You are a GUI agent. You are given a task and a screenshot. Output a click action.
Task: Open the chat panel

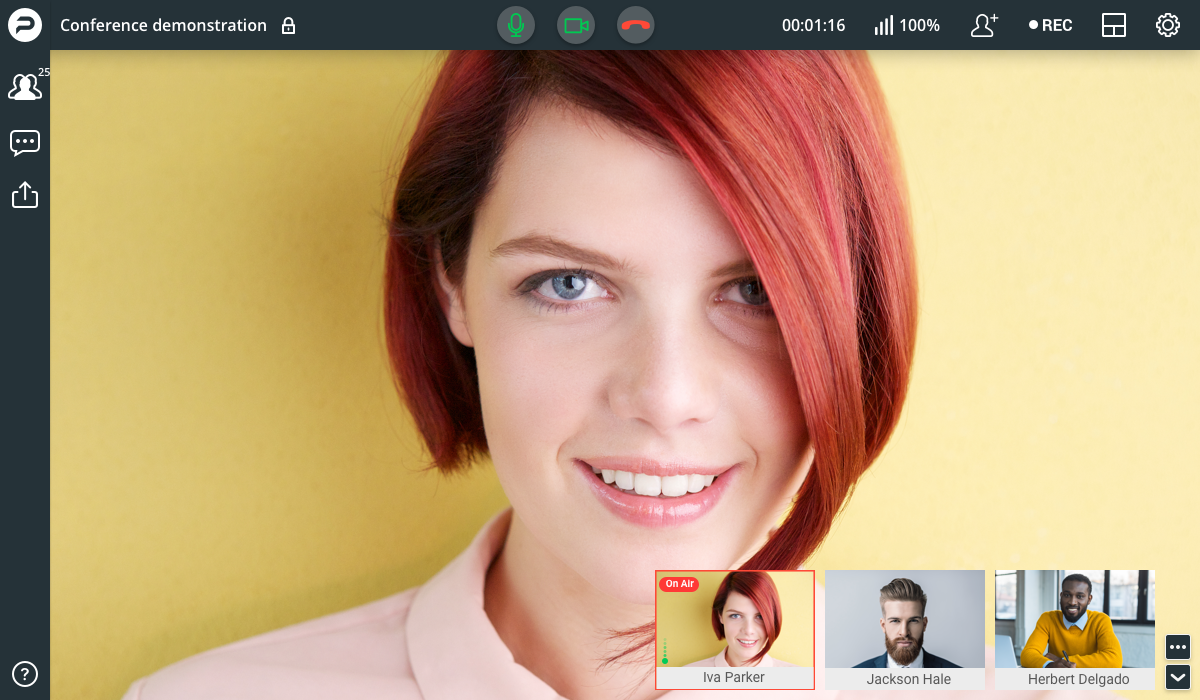coord(25,143)
